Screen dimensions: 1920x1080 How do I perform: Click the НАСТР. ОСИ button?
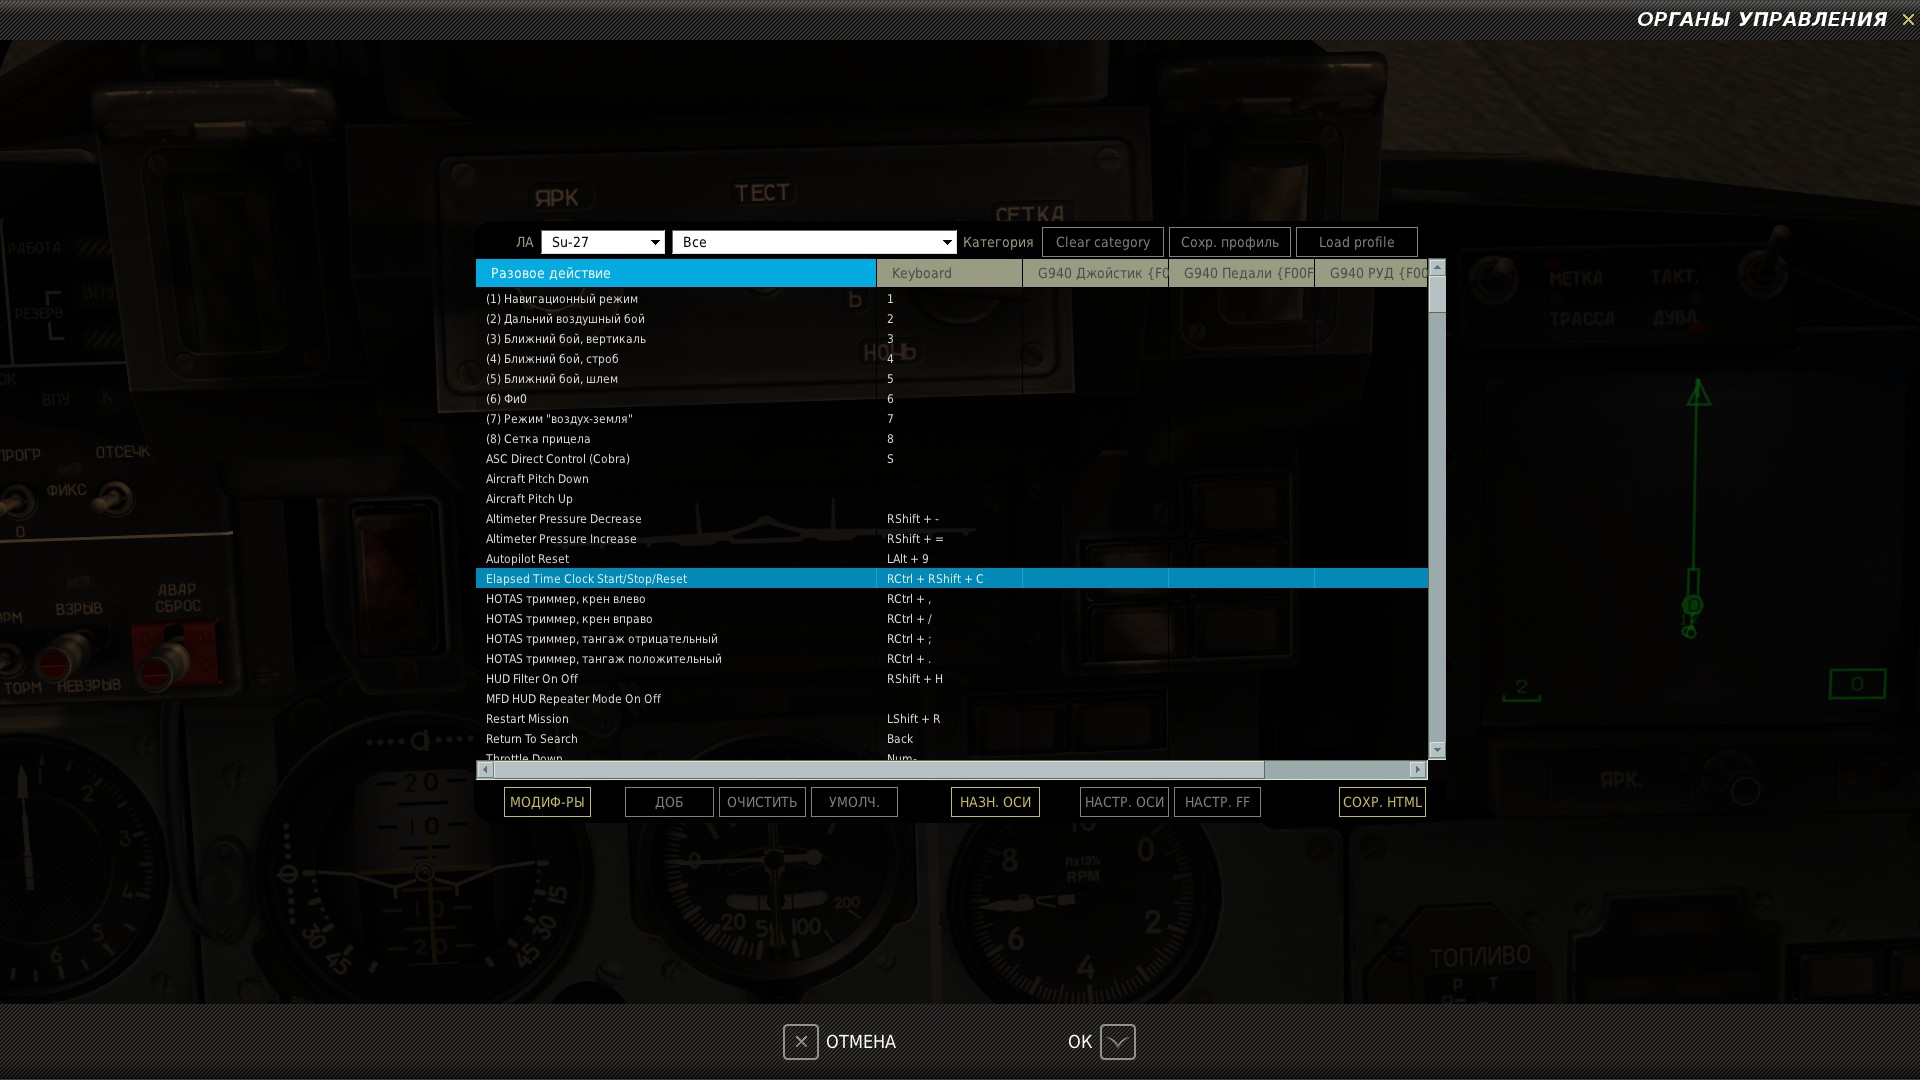pyautogui.click(x=1124, y=802)
